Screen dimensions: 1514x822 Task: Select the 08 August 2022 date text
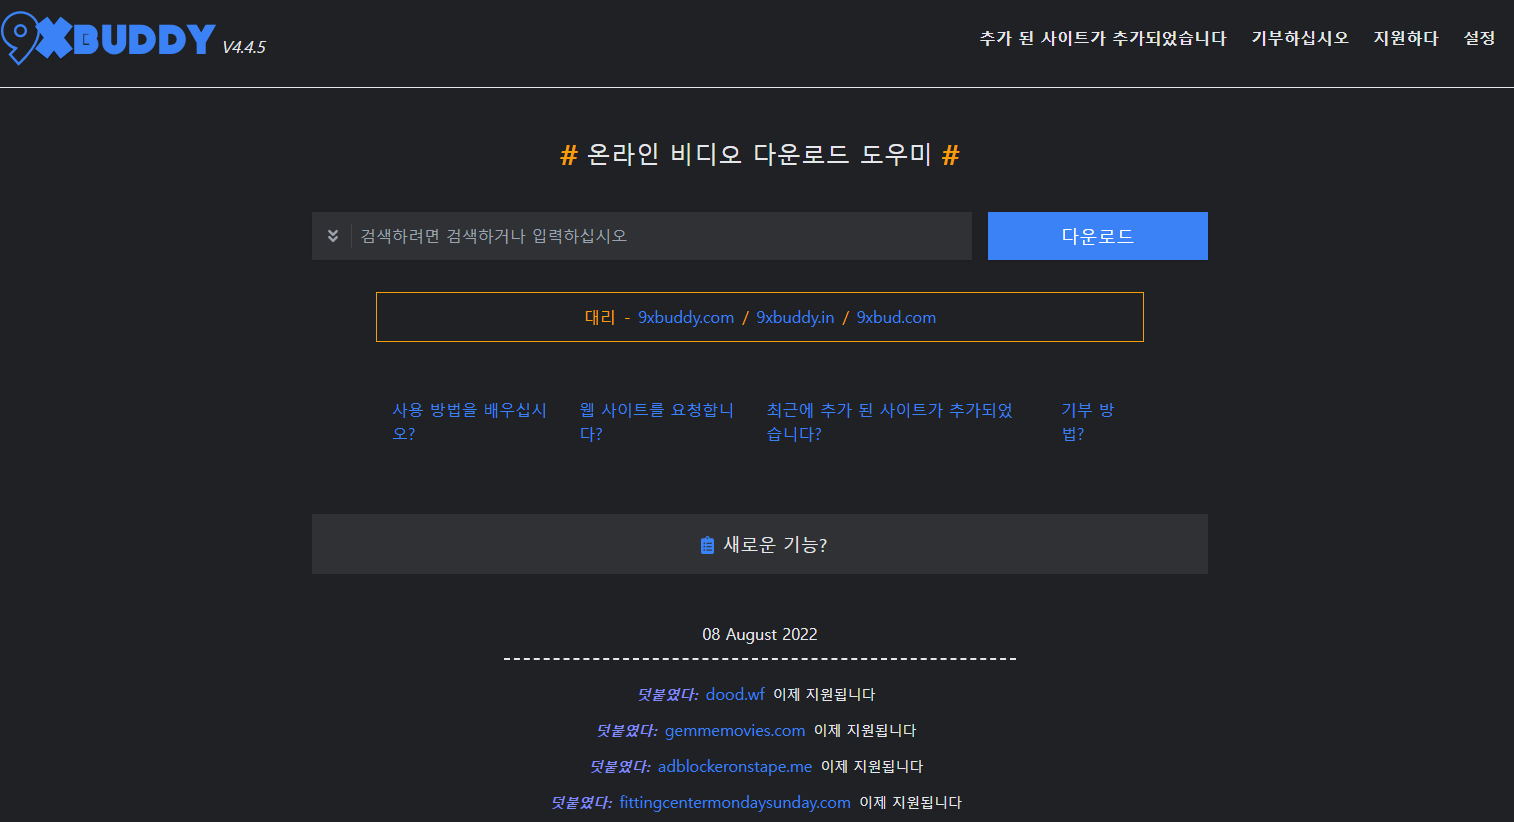(760, 634)
